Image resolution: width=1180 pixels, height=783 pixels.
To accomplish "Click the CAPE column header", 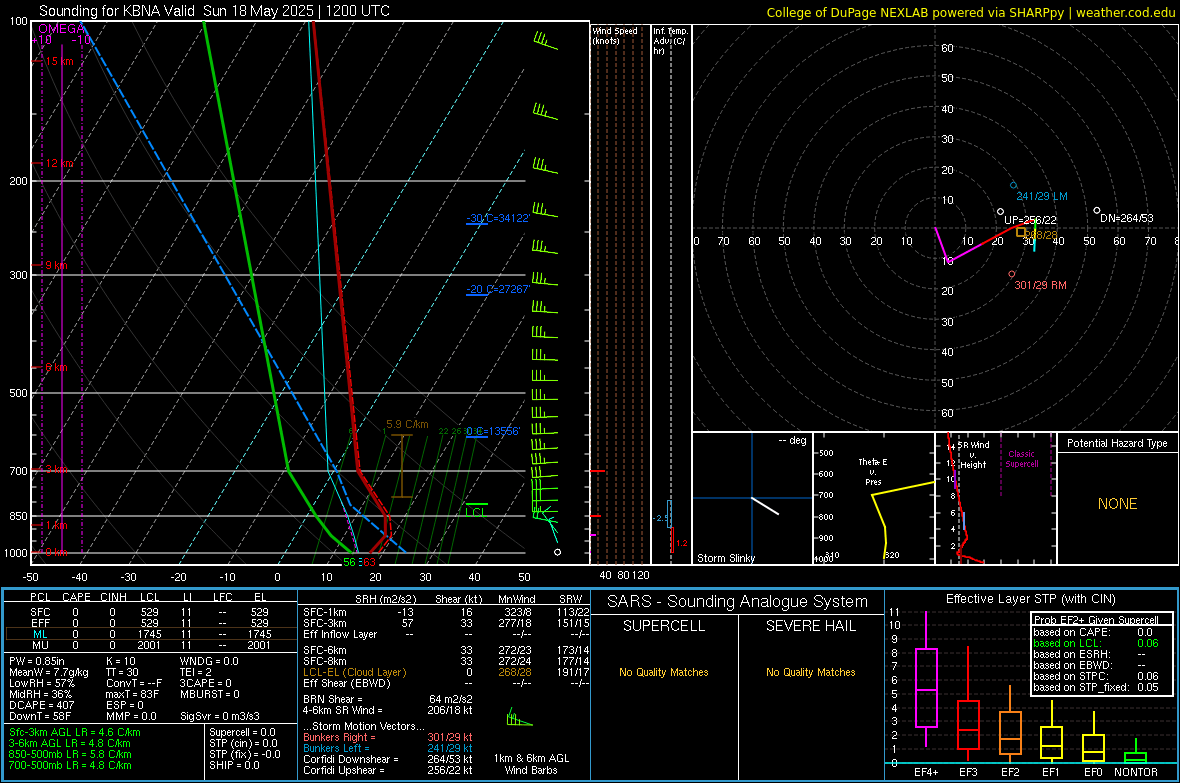I will [76, 597].
